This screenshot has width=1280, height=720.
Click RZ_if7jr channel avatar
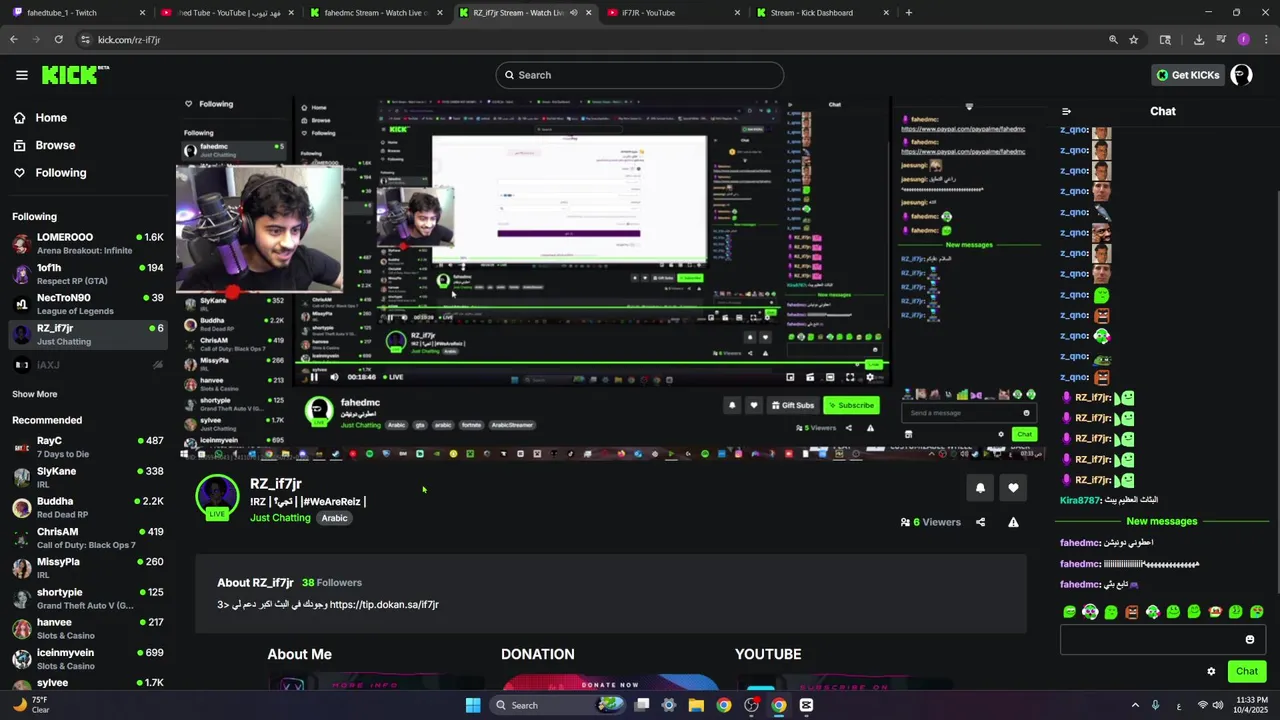click(217, 496)
